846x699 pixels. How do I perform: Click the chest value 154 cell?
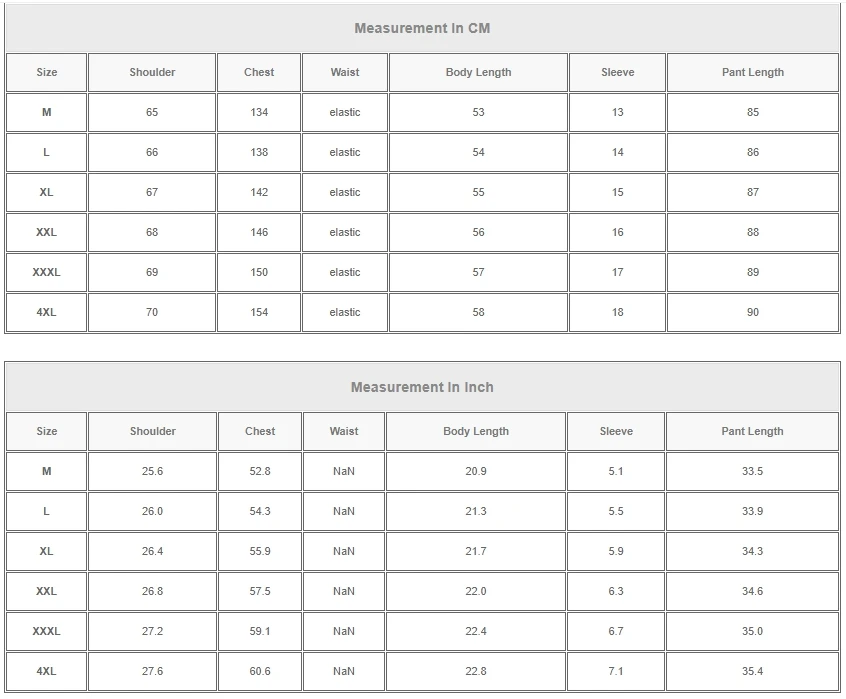pyautogui.click(x=259, y=312)
